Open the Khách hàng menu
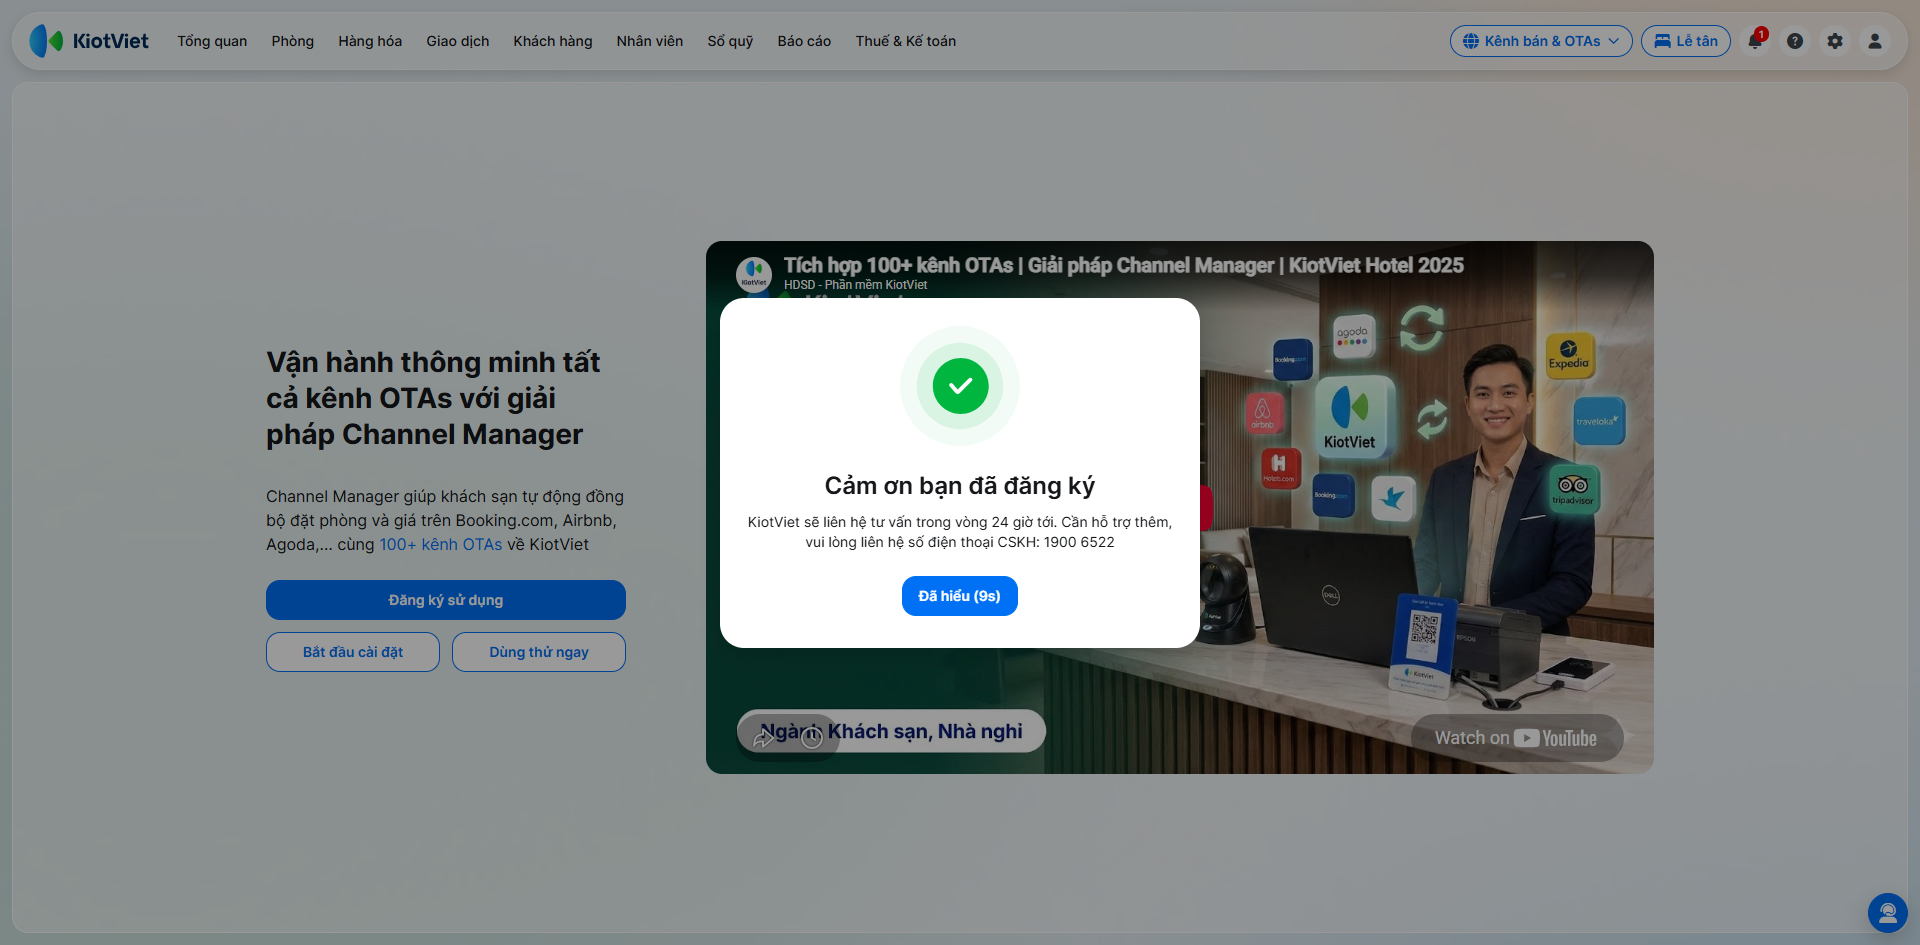The image size is (1920, 945). pos(553,41)
